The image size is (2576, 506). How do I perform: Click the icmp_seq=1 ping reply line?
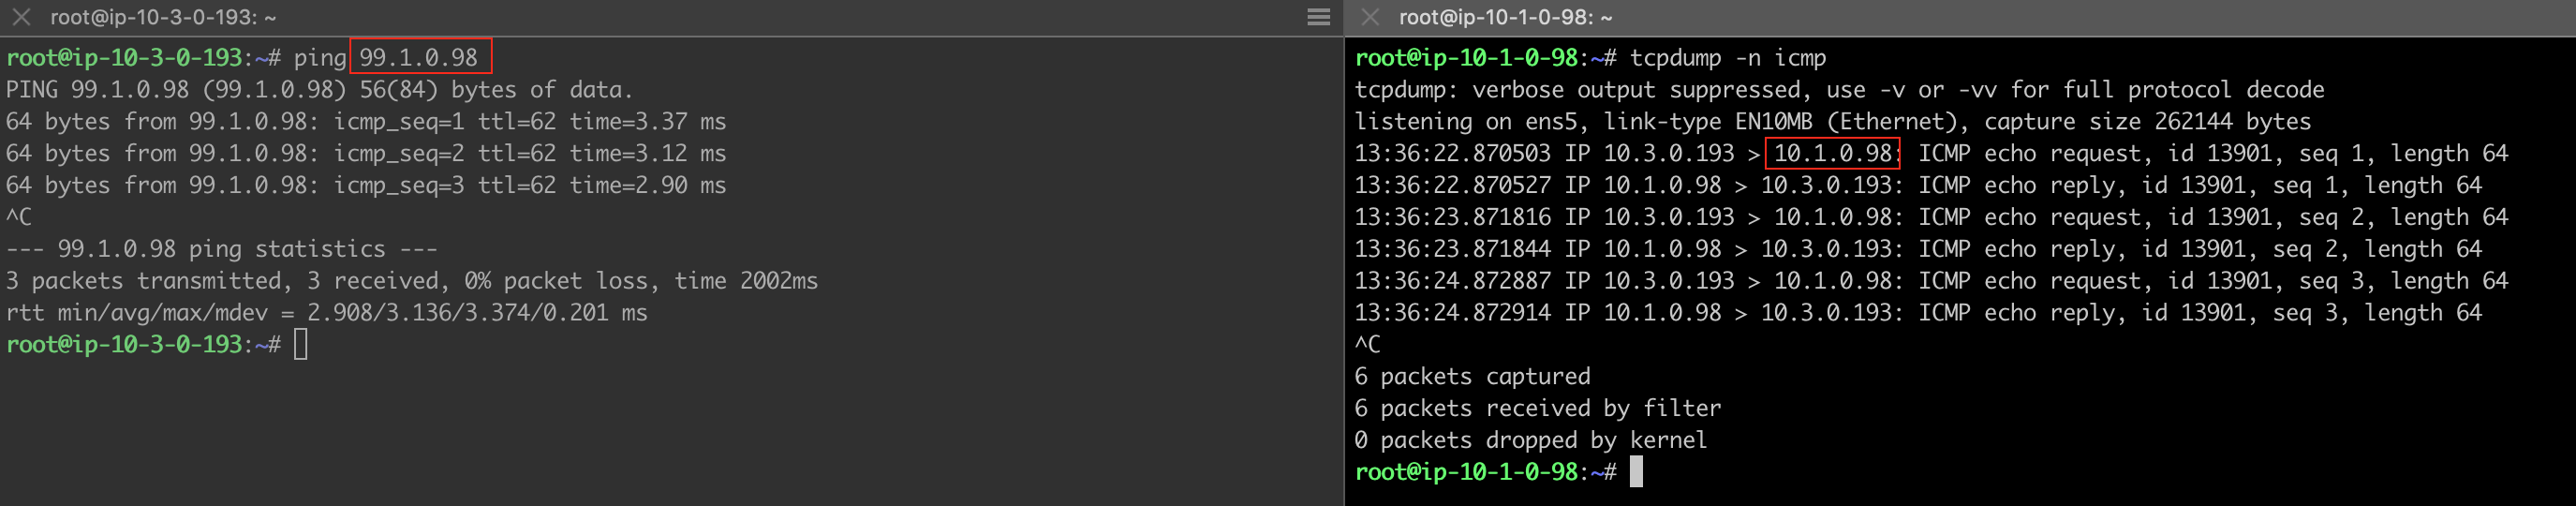pos(366,122)
